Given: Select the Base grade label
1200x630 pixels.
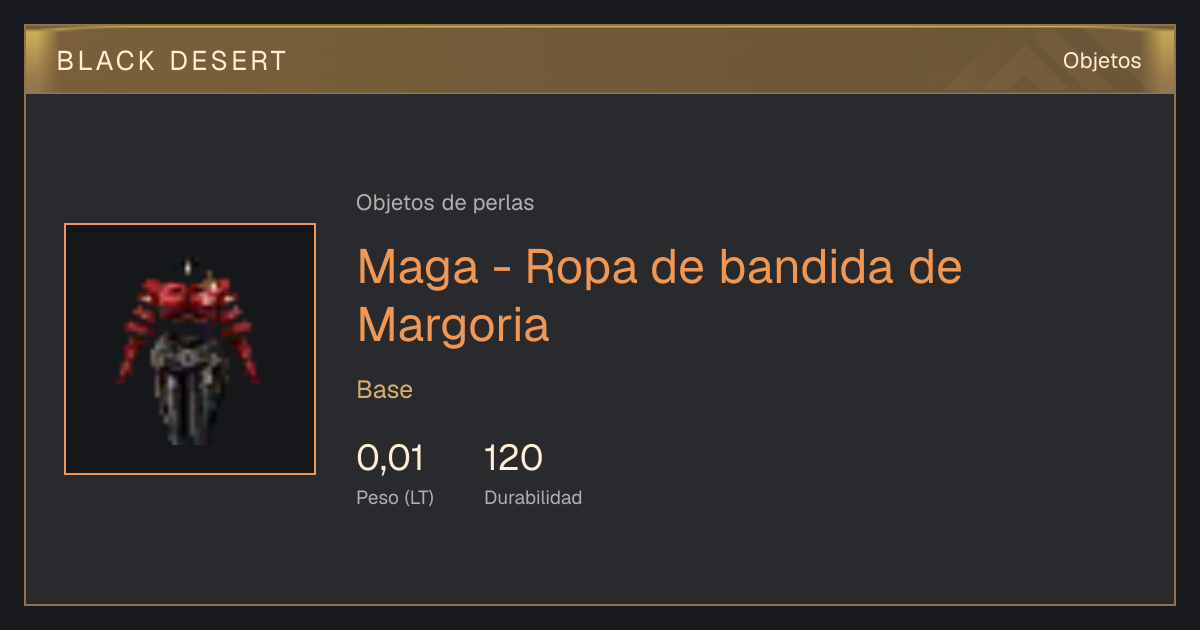Looking at the screenshot, I should [385, 390].
